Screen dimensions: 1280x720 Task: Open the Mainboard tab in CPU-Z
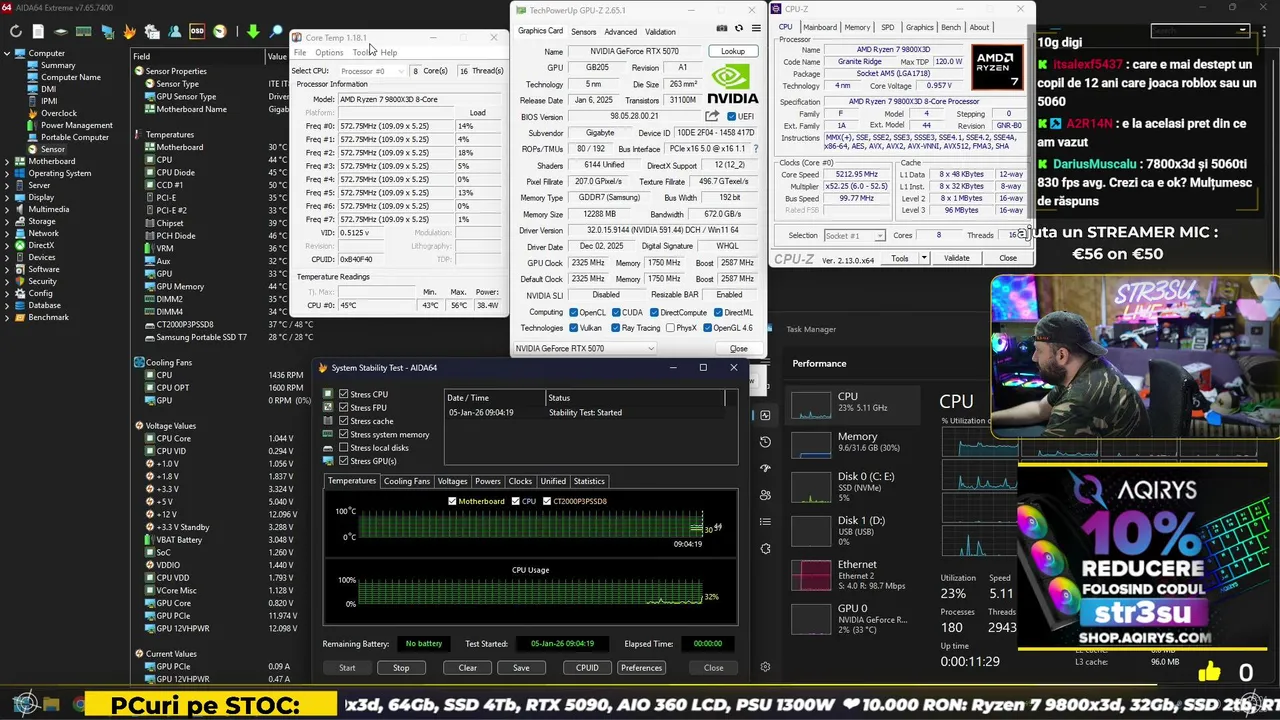(x=820, y=27)
